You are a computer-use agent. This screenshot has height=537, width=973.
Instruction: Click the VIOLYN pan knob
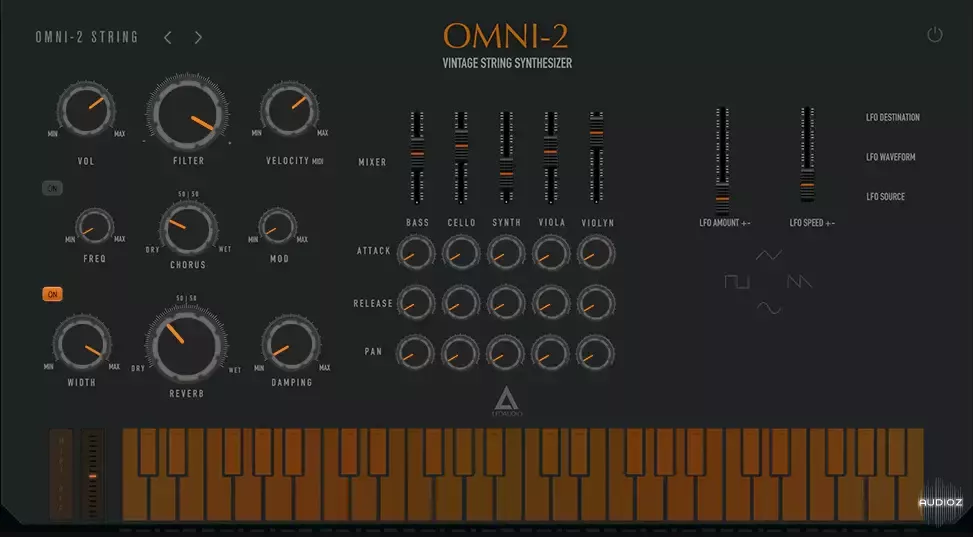pyautogui.click(x=595, y=353)
